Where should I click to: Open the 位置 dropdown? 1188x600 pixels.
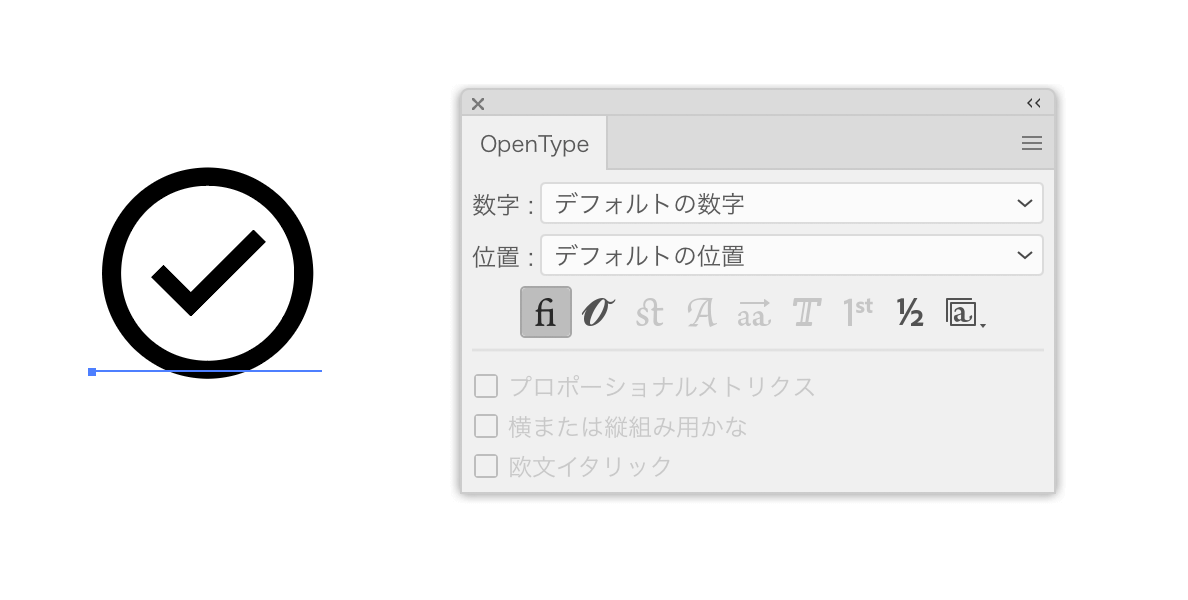[x=792, y=255]
